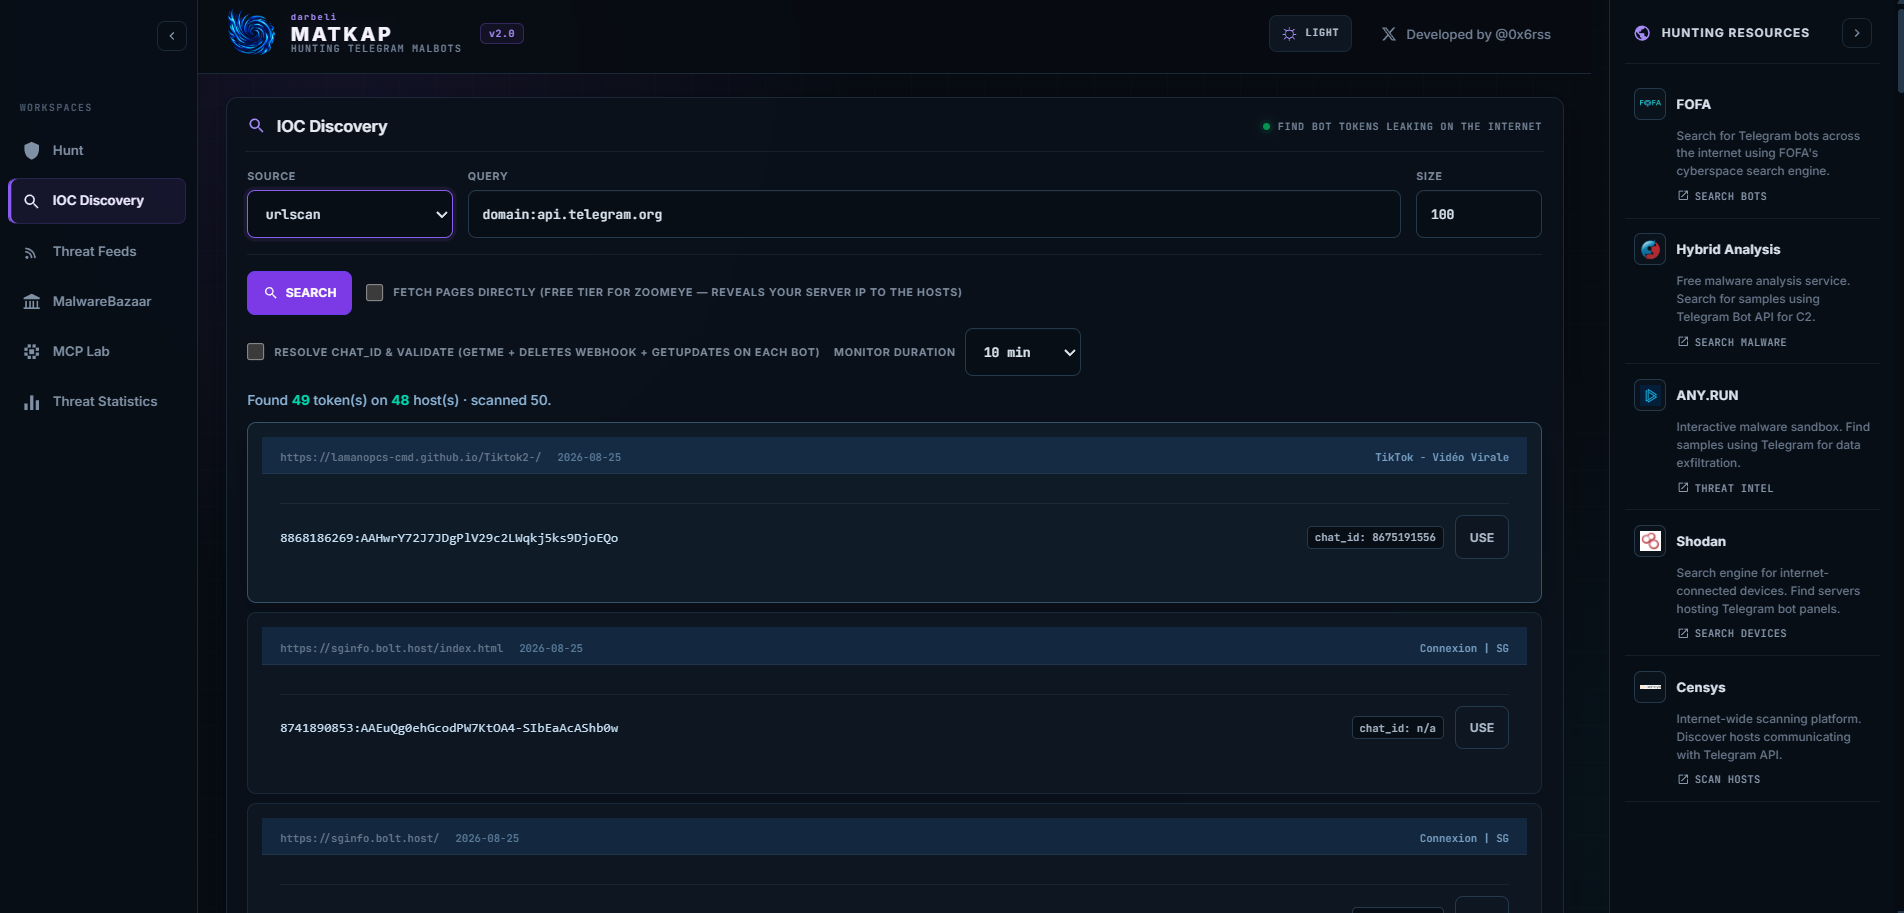Open Shodan Search Devices link

click(1732, 634)
